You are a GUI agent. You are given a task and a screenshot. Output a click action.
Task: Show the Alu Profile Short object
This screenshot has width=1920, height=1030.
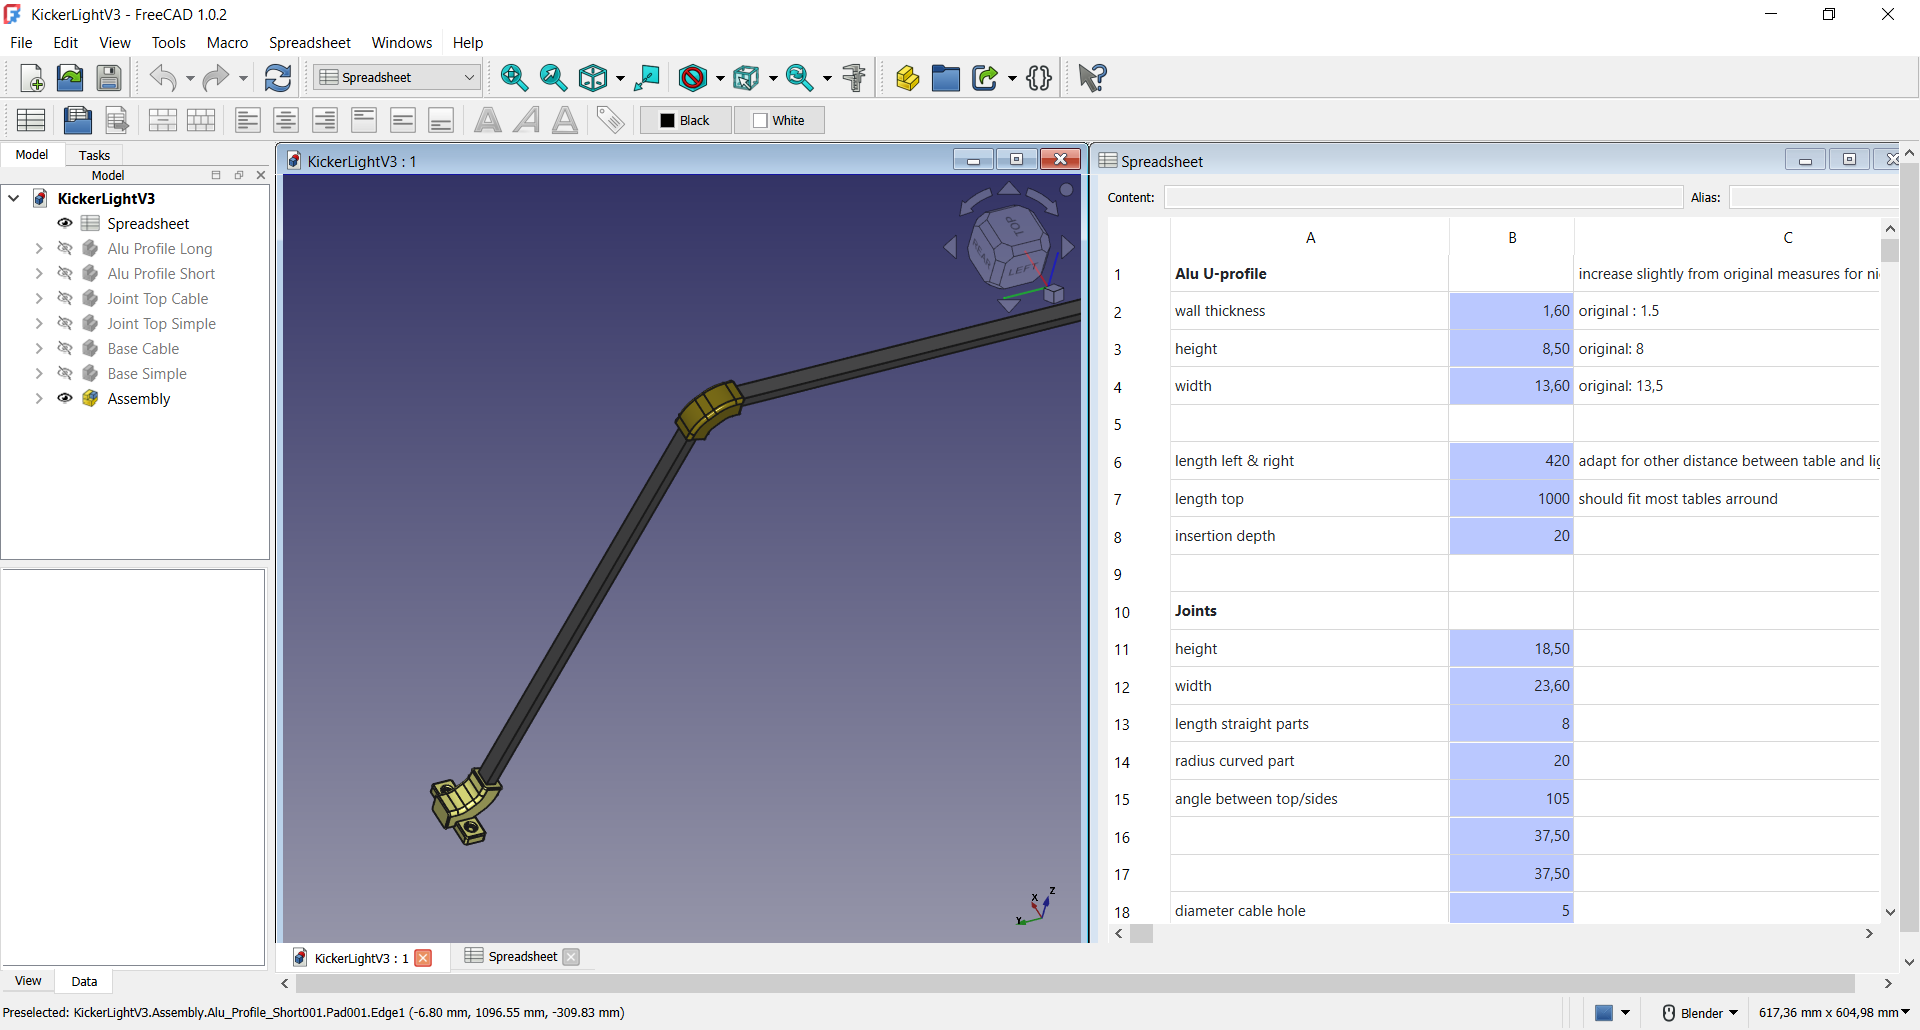tap(65, 273)
